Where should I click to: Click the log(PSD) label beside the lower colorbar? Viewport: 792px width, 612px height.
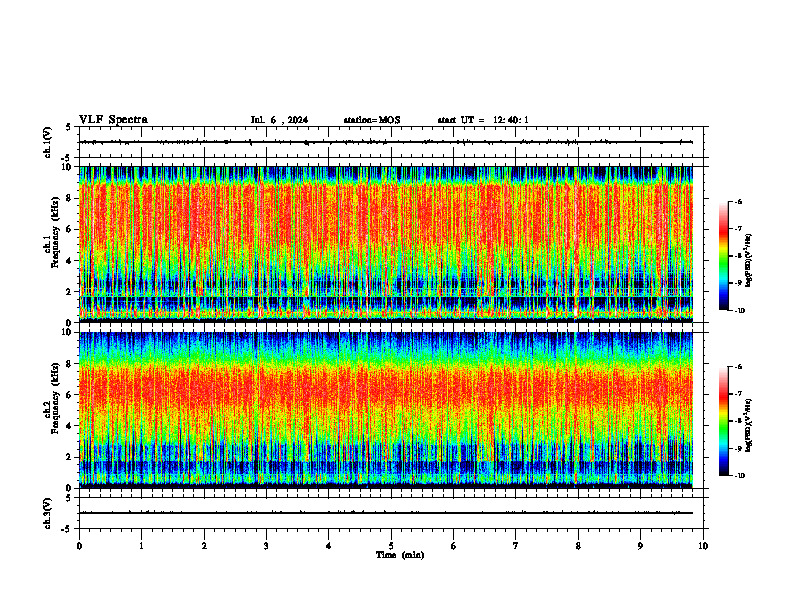point(749,425)
